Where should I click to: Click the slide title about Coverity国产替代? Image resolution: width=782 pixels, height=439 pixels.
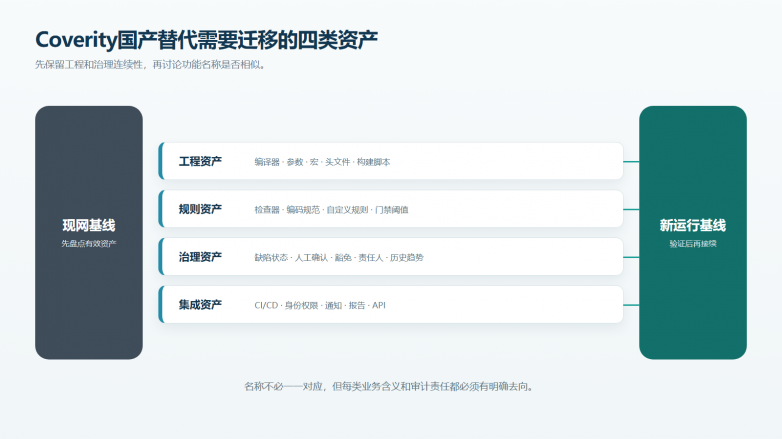coord(206,40)
